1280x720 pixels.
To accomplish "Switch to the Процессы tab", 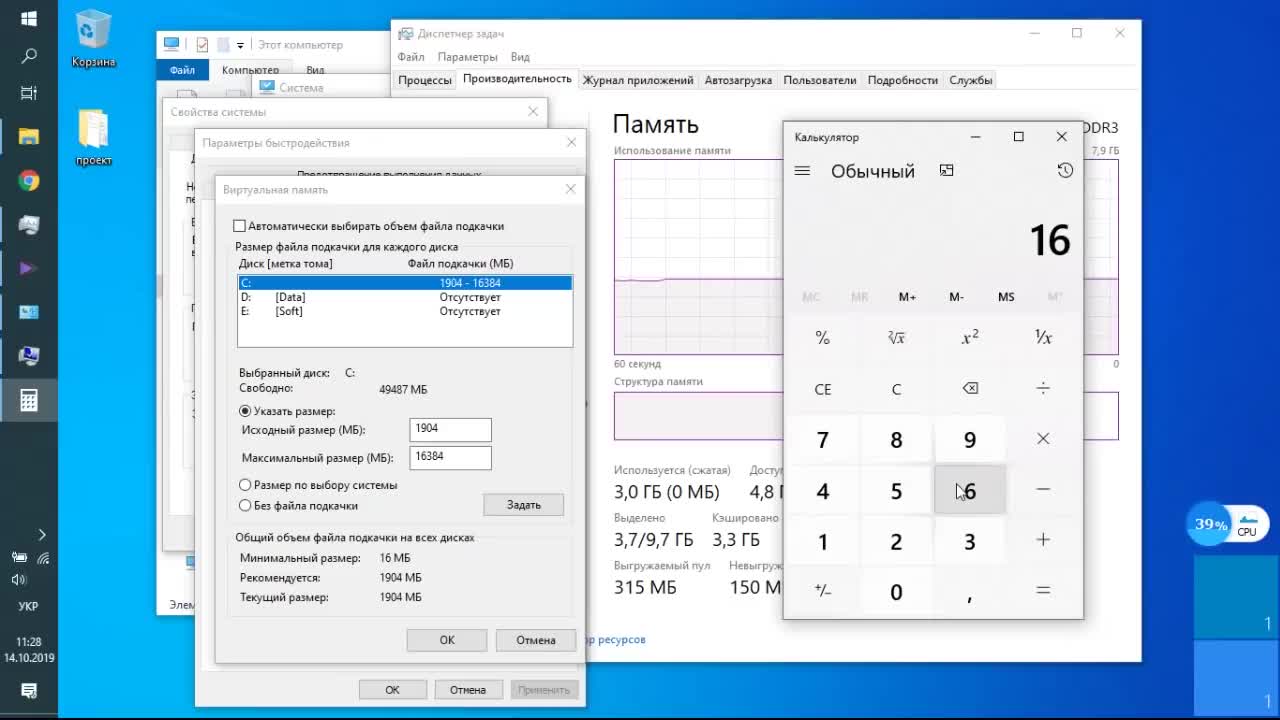I will tap(425, 80).
